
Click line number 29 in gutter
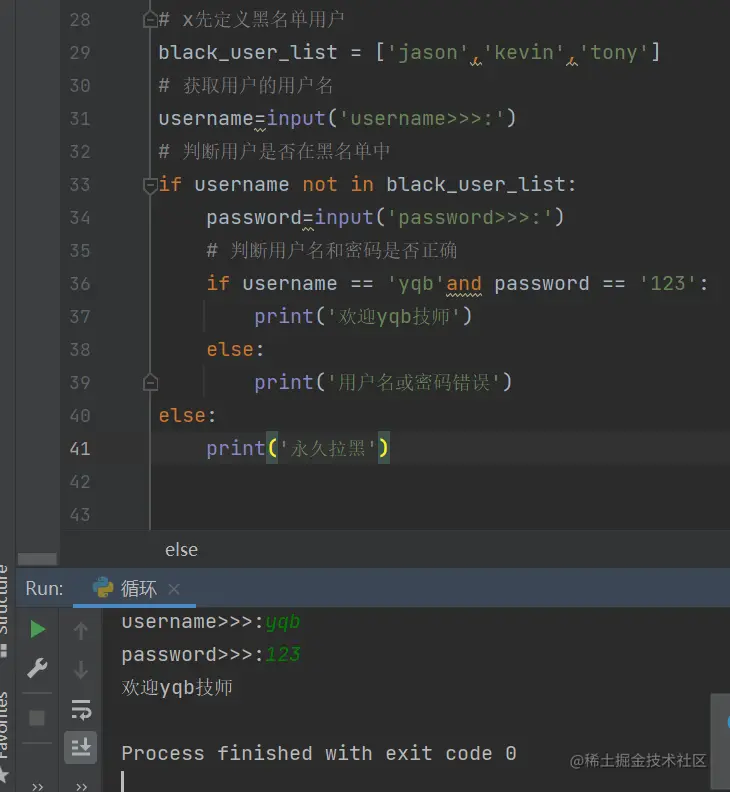tap(80, 53)
